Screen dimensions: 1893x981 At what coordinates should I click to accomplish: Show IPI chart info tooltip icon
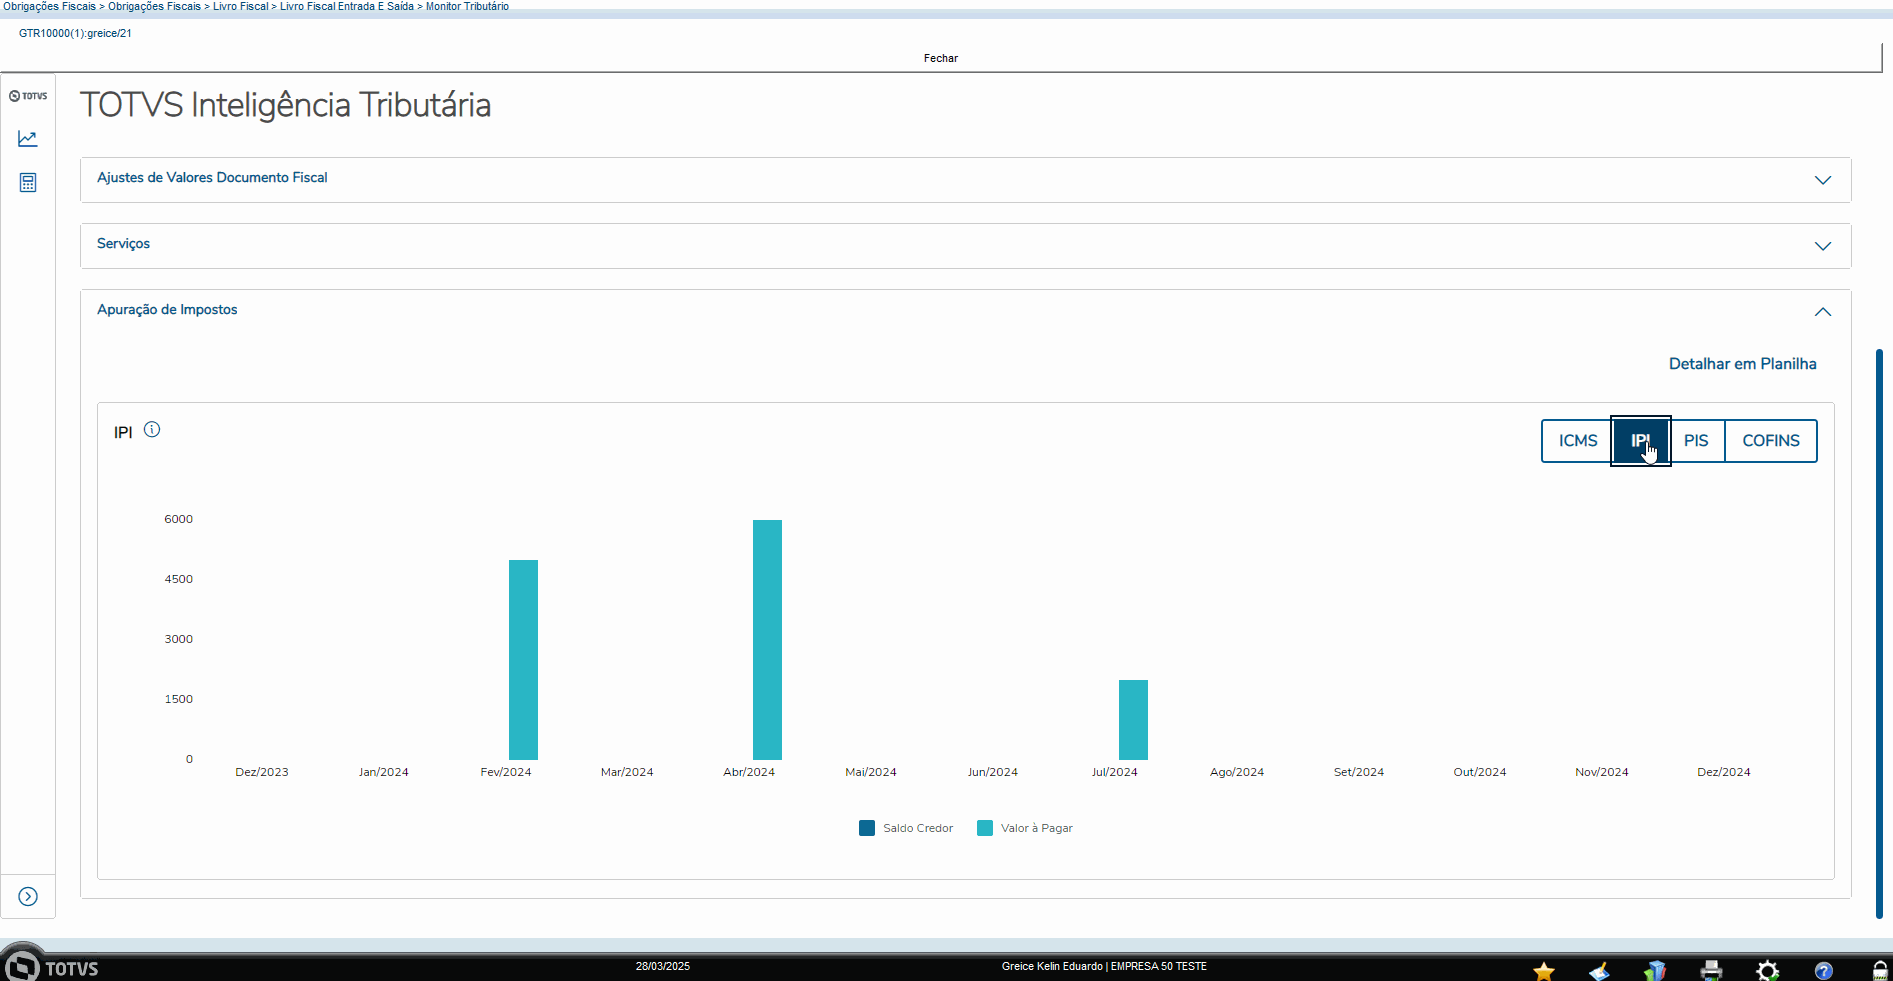pos(152,430)
